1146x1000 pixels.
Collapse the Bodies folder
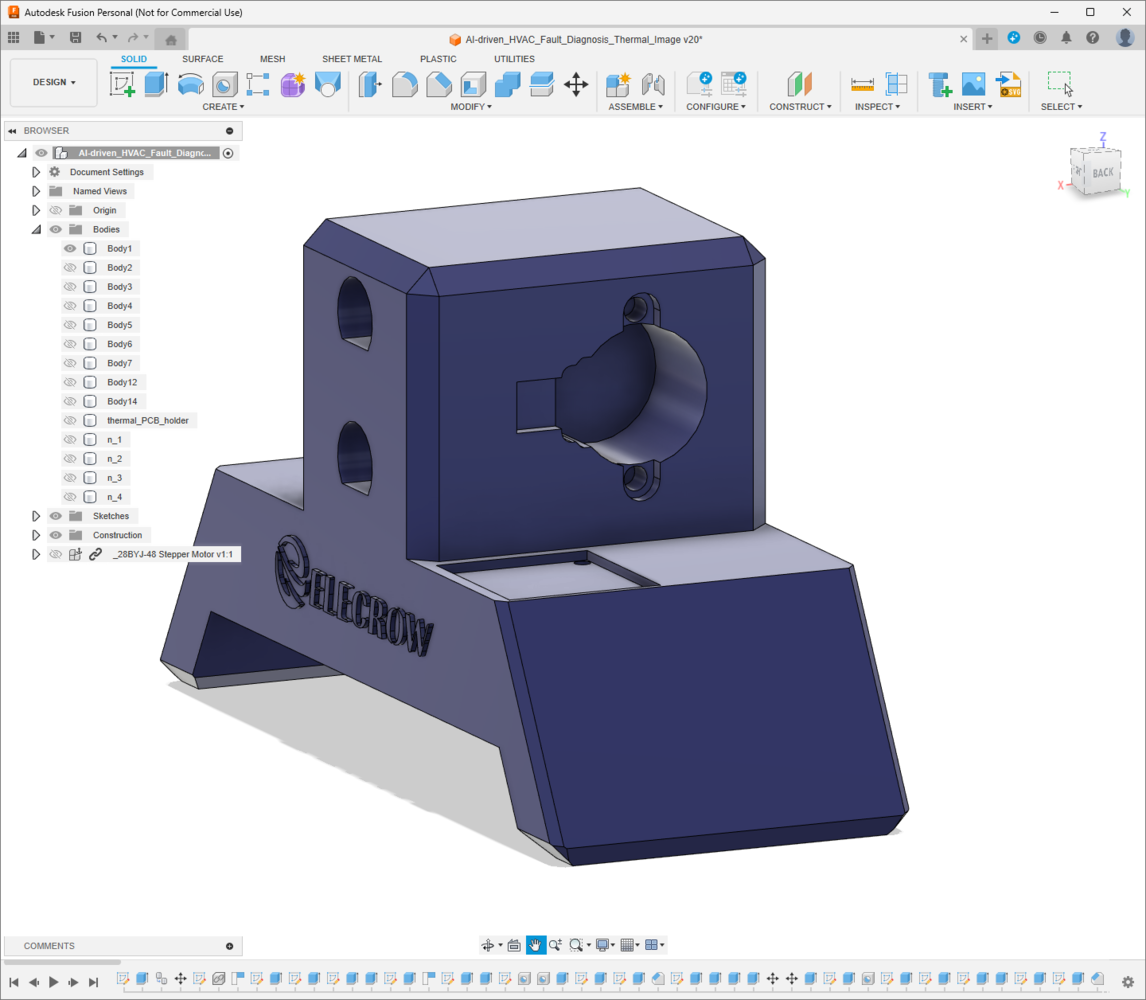(35, 230)
